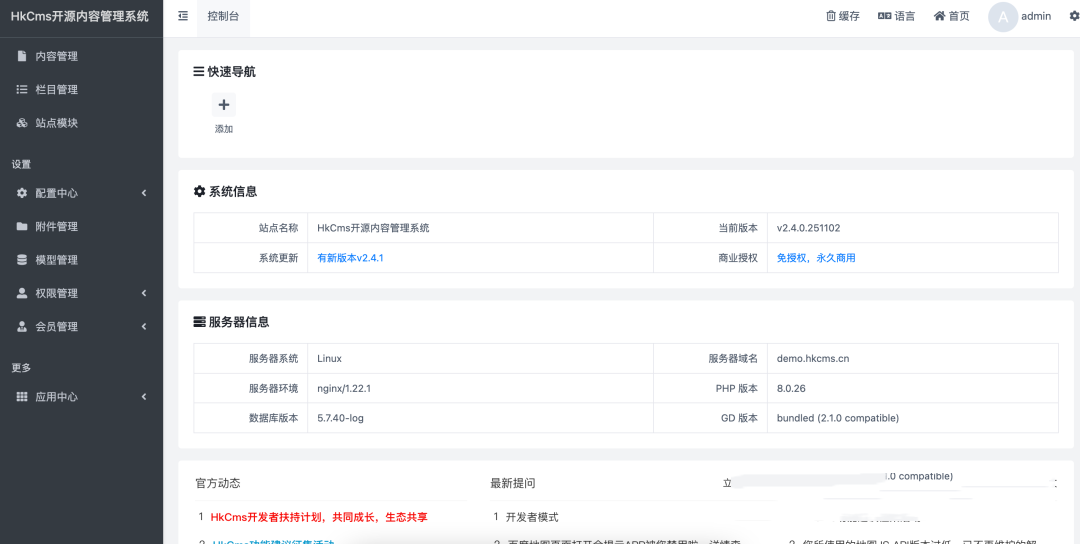Click the site name value HkCms开源内容管理系统
Image resolution: width=1080 pixels, height=544 pixels.
[373, 228]
